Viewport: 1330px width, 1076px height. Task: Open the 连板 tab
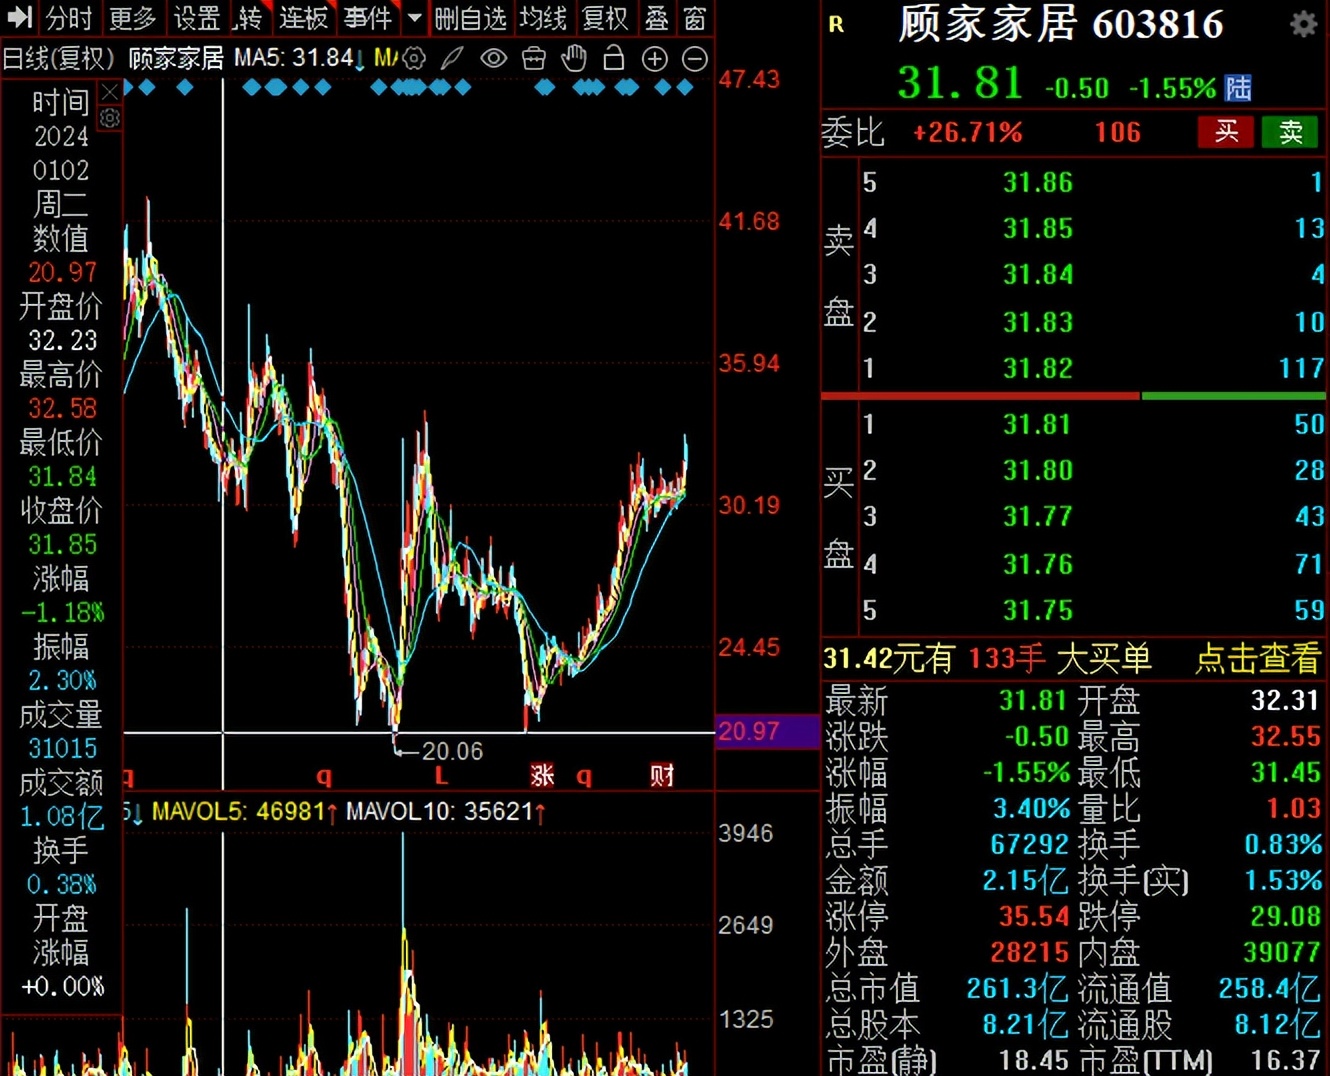pyautogui.click(x=304, y=17)
